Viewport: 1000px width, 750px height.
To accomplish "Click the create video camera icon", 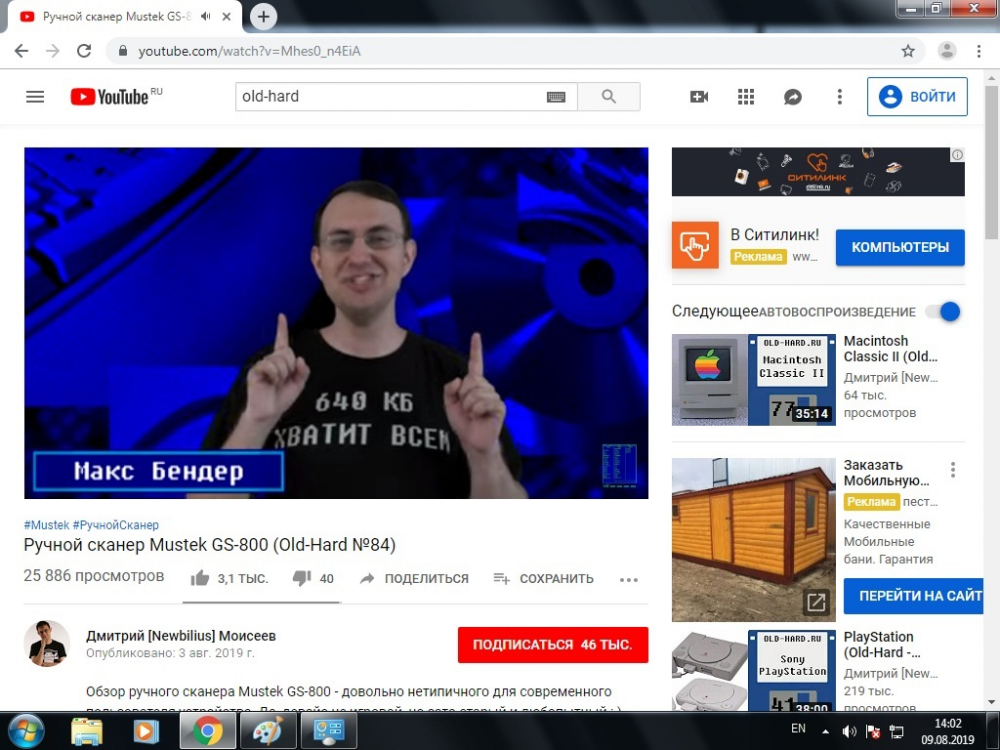I will 699,97.
